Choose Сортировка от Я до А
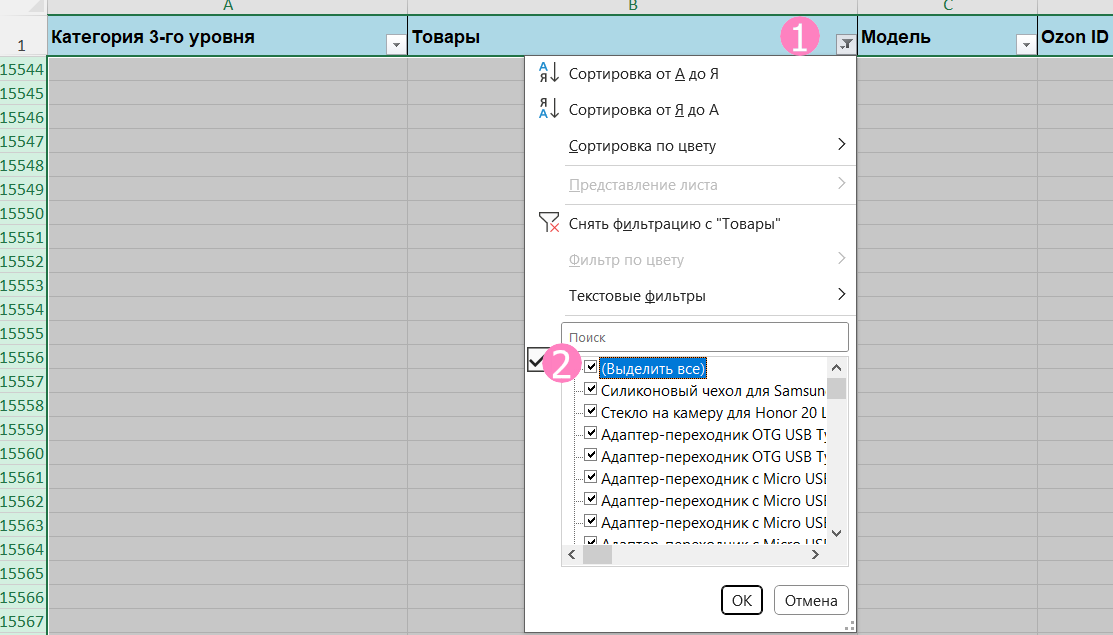The height and width of the screenshot is (635, 1113). pyautogui.click(x=643, y=110)
